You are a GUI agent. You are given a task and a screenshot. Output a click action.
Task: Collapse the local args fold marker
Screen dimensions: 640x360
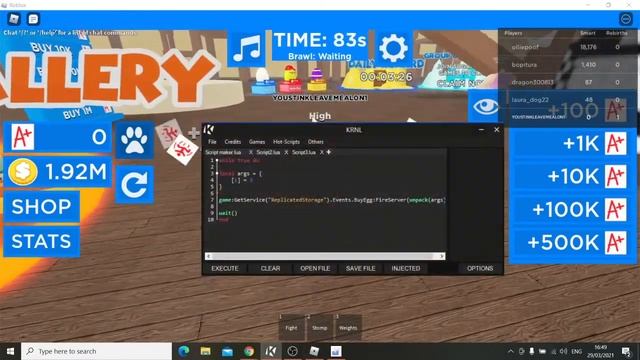[217, 173]
